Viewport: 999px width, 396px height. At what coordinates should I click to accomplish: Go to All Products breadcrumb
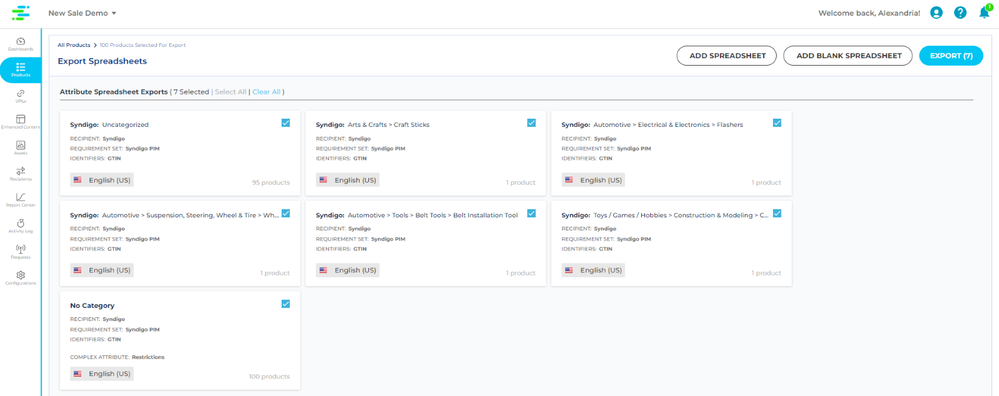coord(74,45)
